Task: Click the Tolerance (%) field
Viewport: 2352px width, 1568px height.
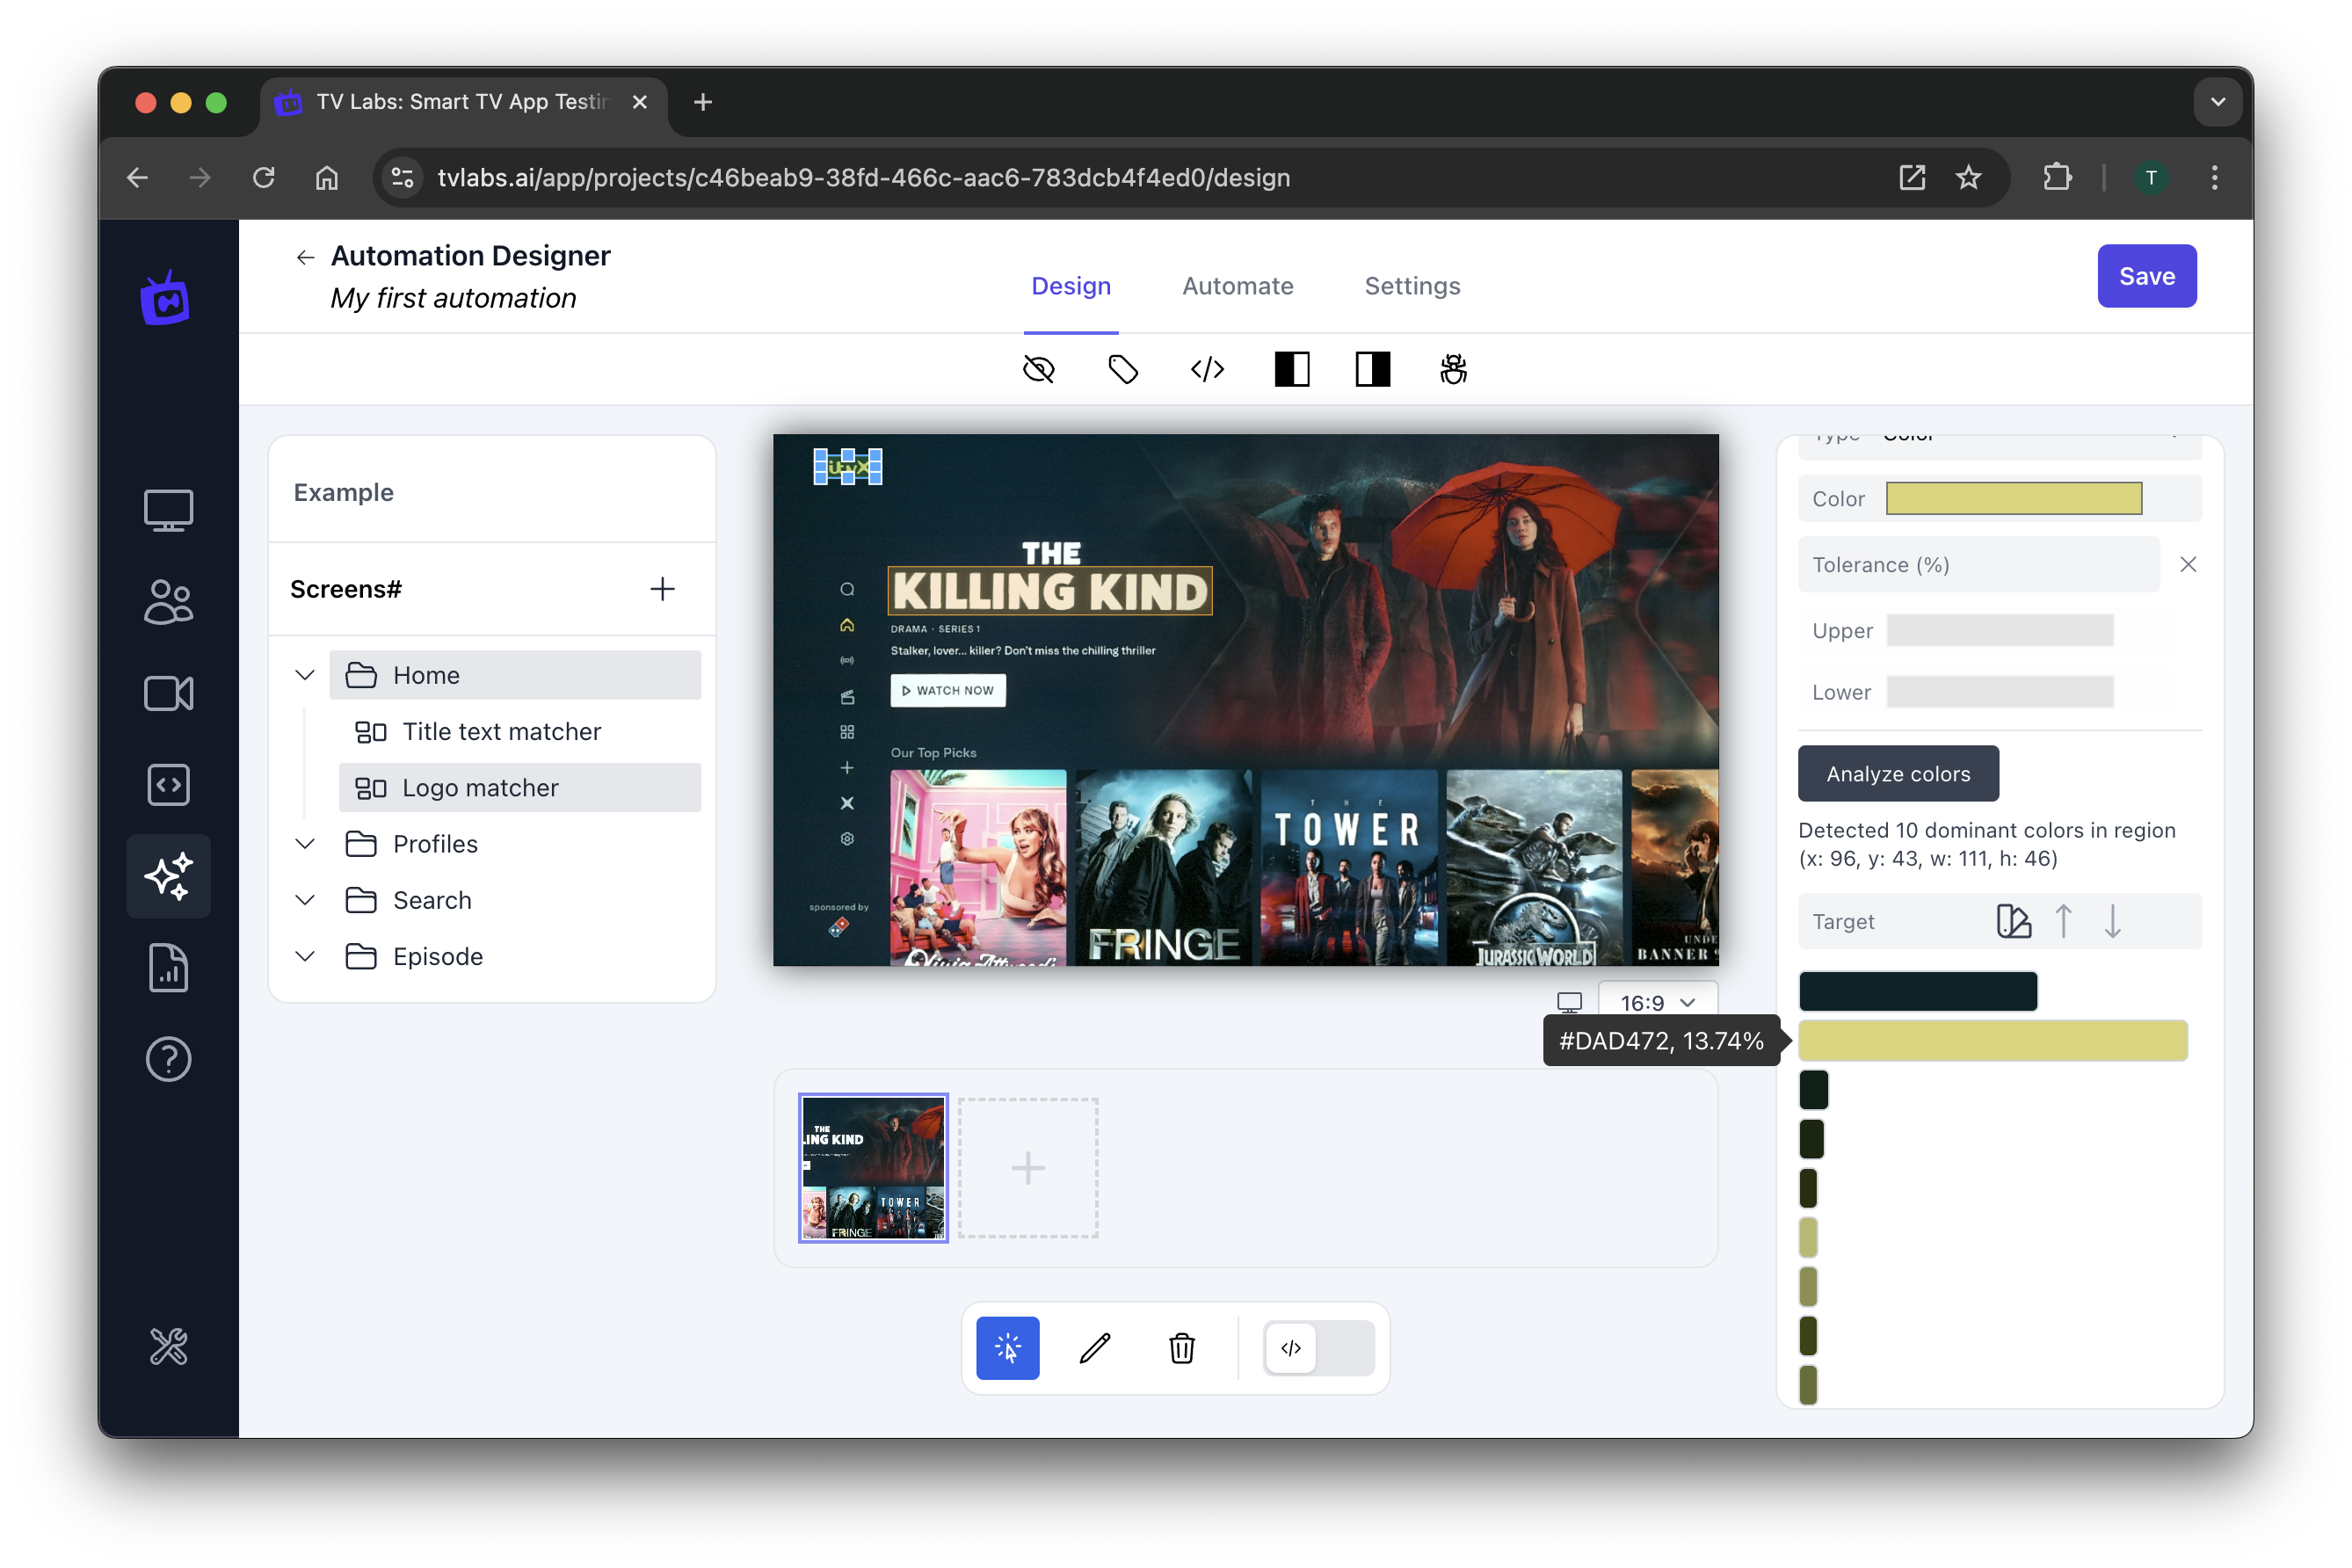Action: (1978, 565)
